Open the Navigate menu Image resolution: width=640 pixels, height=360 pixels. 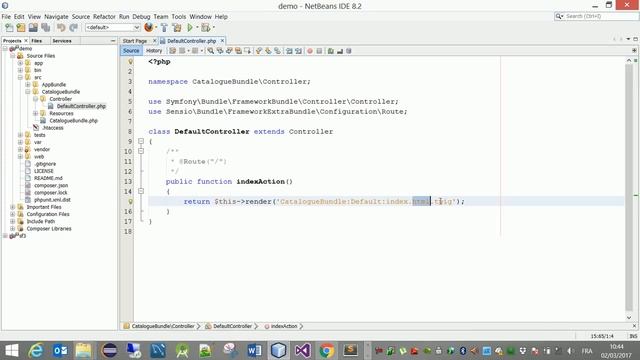point(56,17)
